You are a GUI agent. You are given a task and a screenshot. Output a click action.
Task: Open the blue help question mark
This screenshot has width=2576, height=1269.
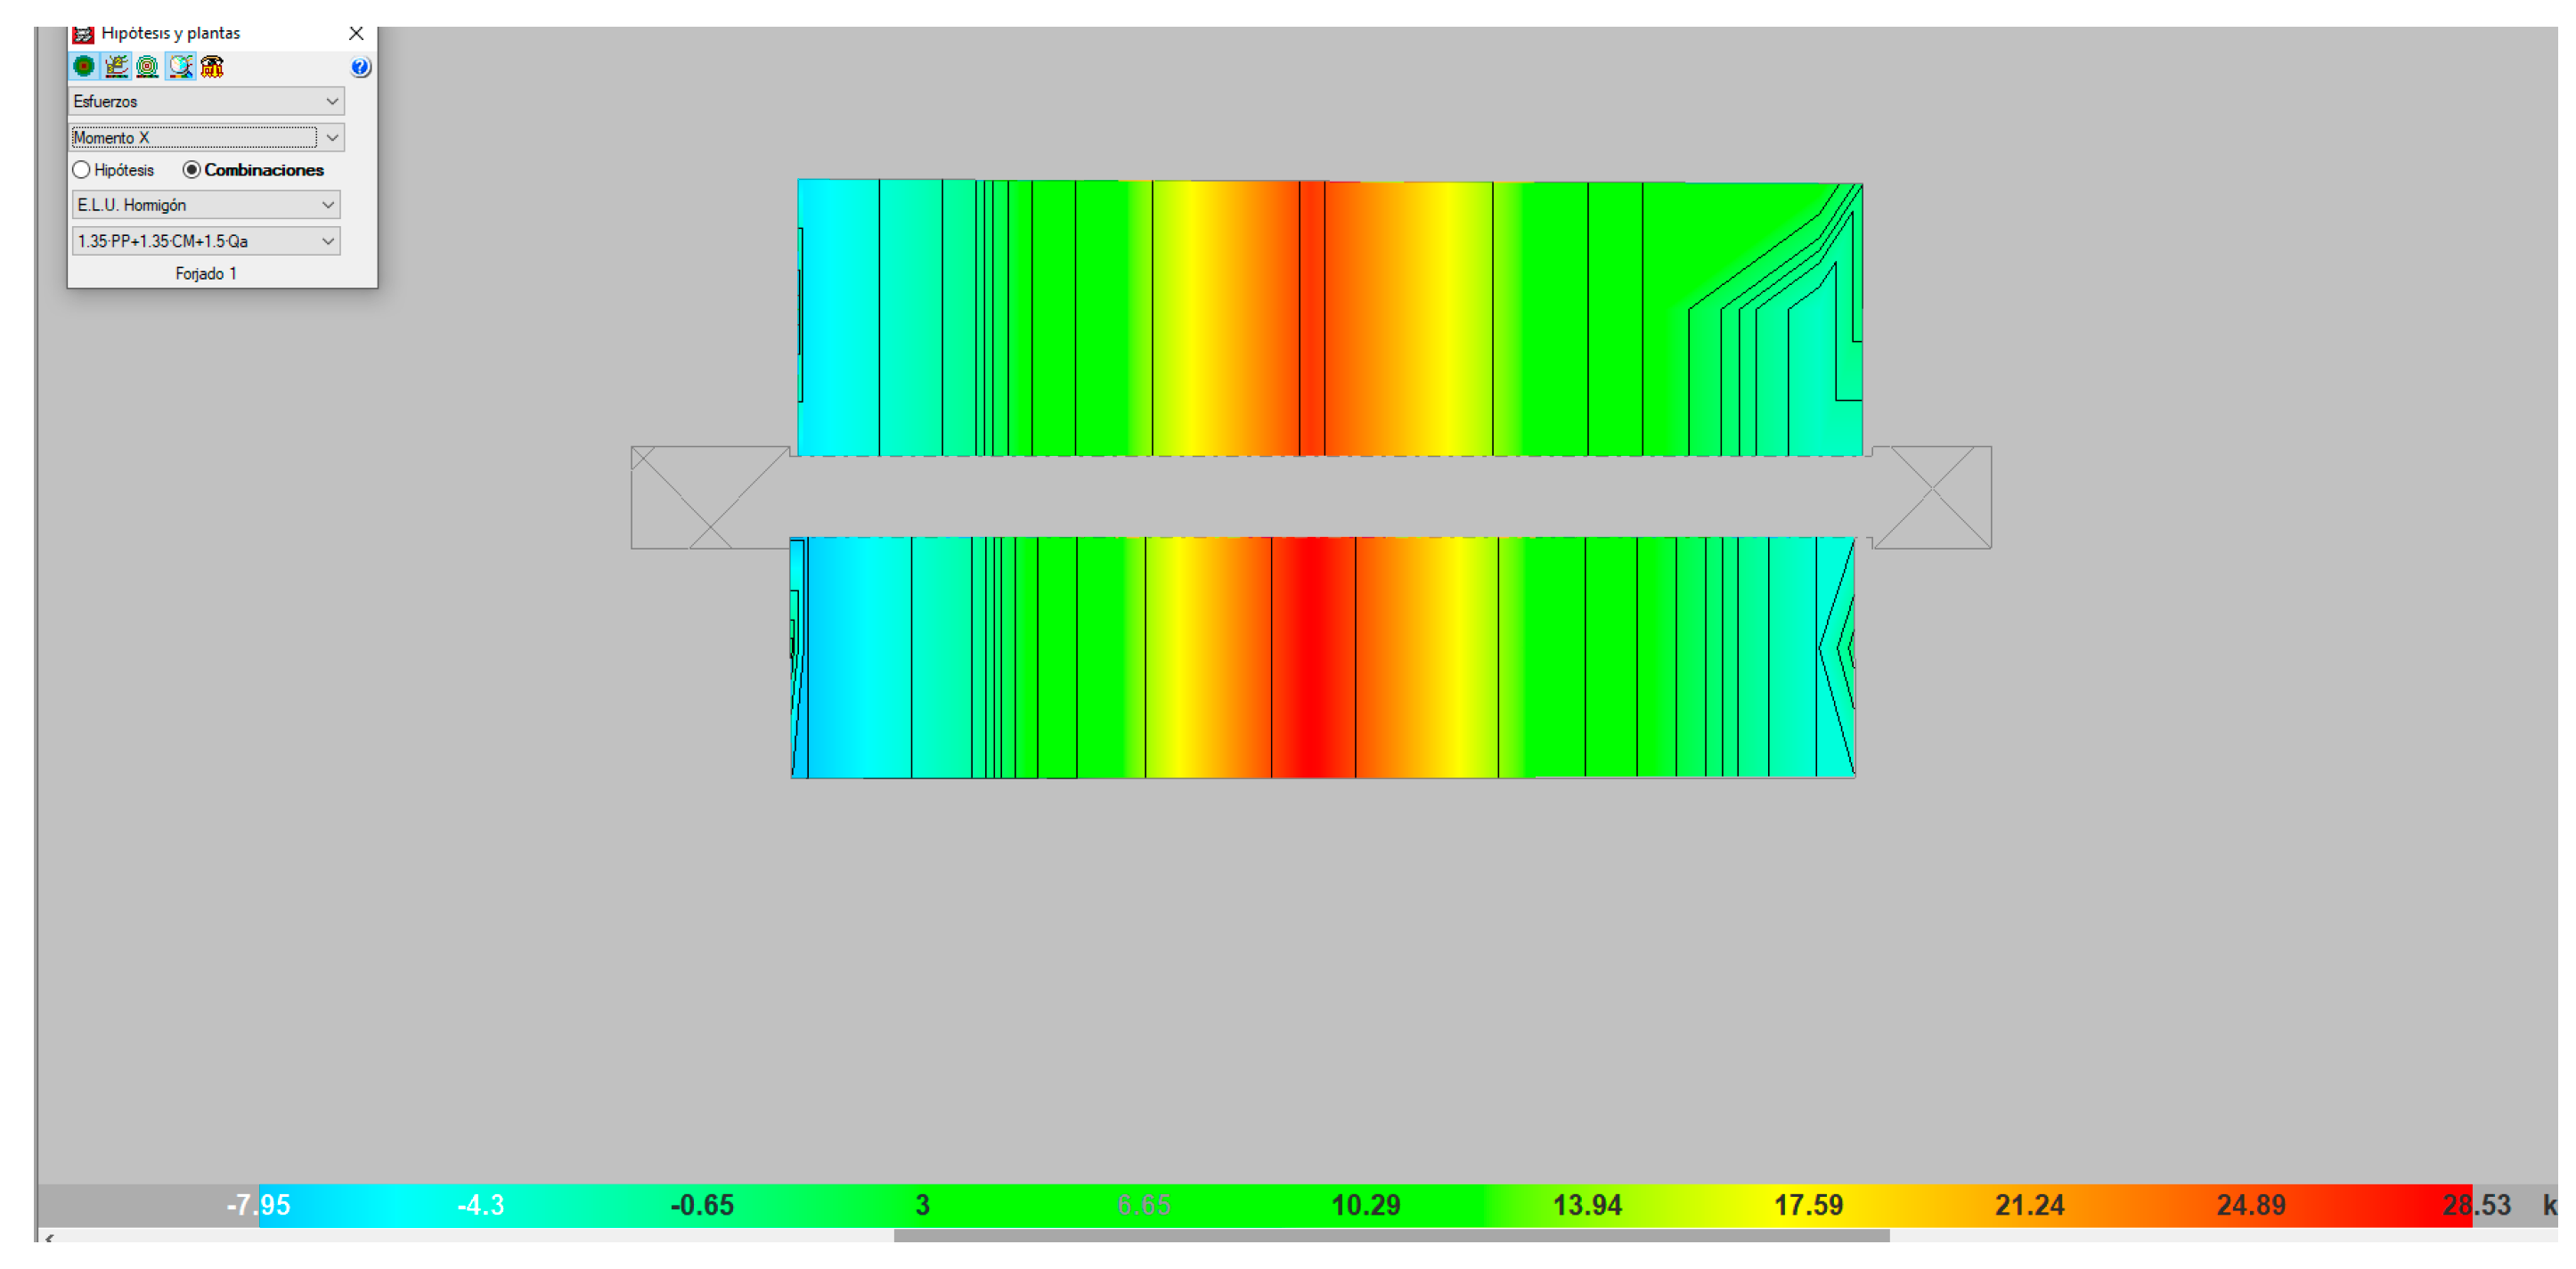[x=360, y=67]
